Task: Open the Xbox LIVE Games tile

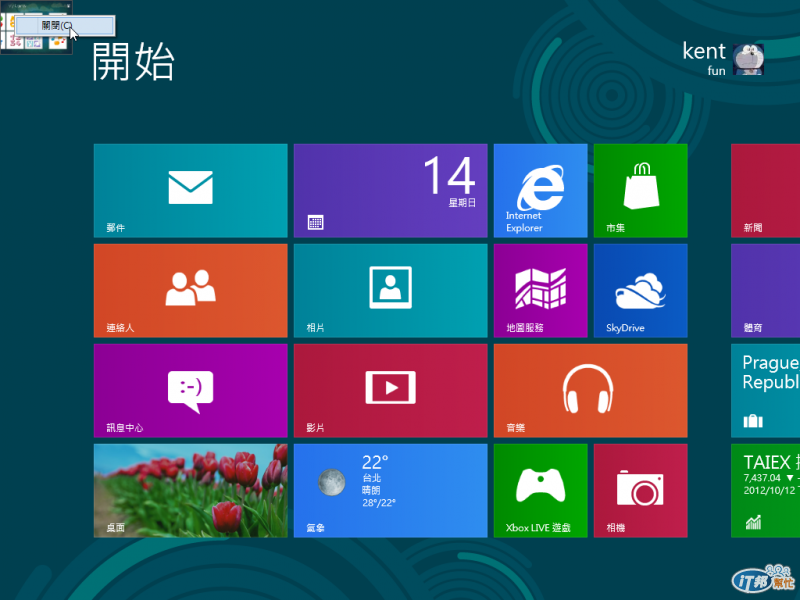Action: pos(540,490)
